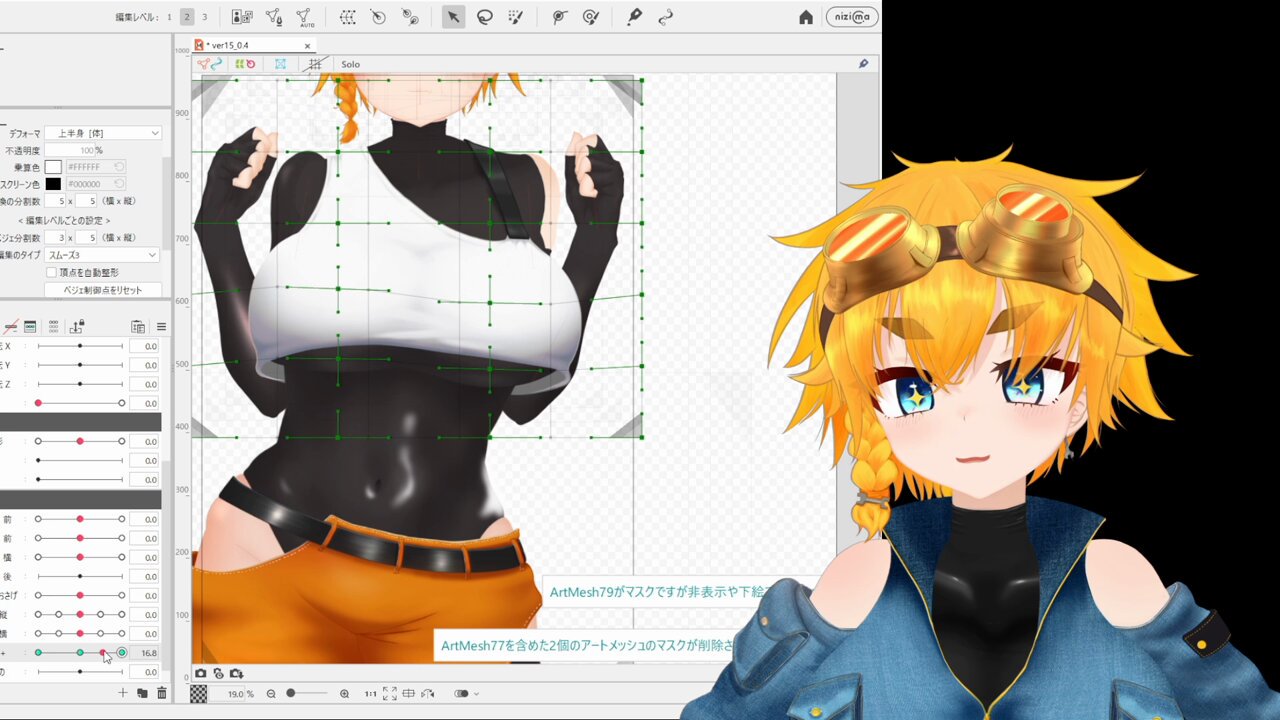
Task: Go to the Home screen icon
Action: click(x=806, y=17)
